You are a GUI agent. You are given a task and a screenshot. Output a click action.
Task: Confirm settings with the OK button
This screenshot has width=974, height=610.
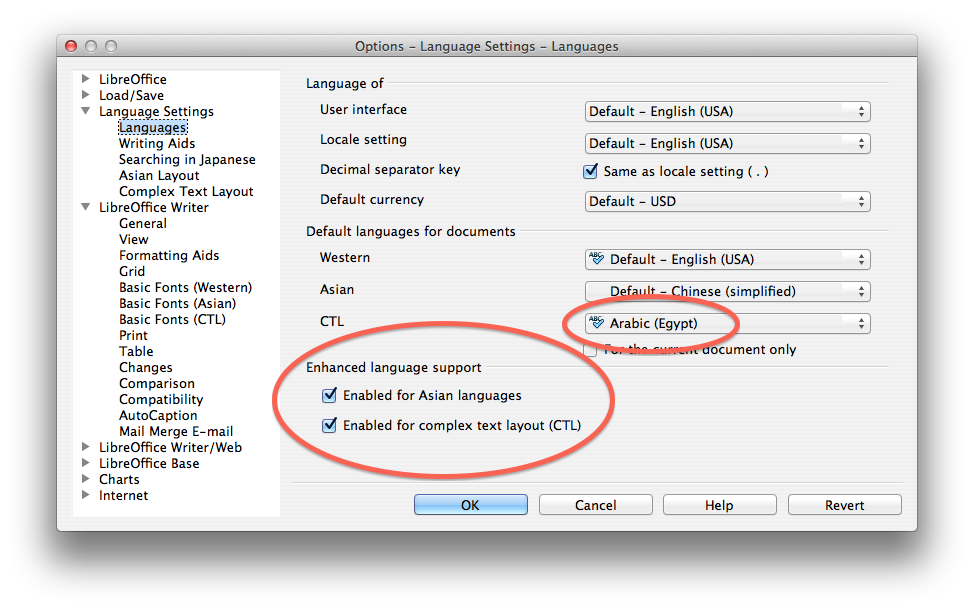(471, 505)
